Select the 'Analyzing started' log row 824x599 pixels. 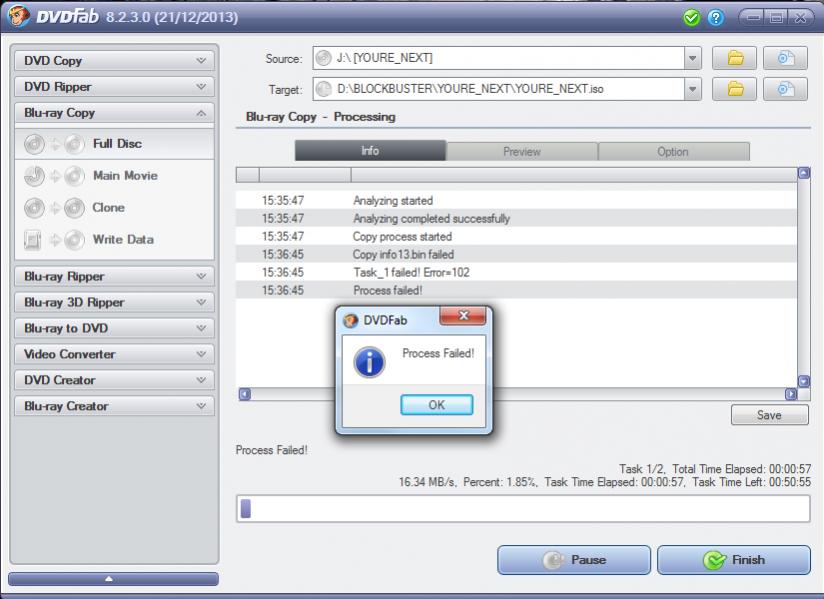click(x=516, y=201)
